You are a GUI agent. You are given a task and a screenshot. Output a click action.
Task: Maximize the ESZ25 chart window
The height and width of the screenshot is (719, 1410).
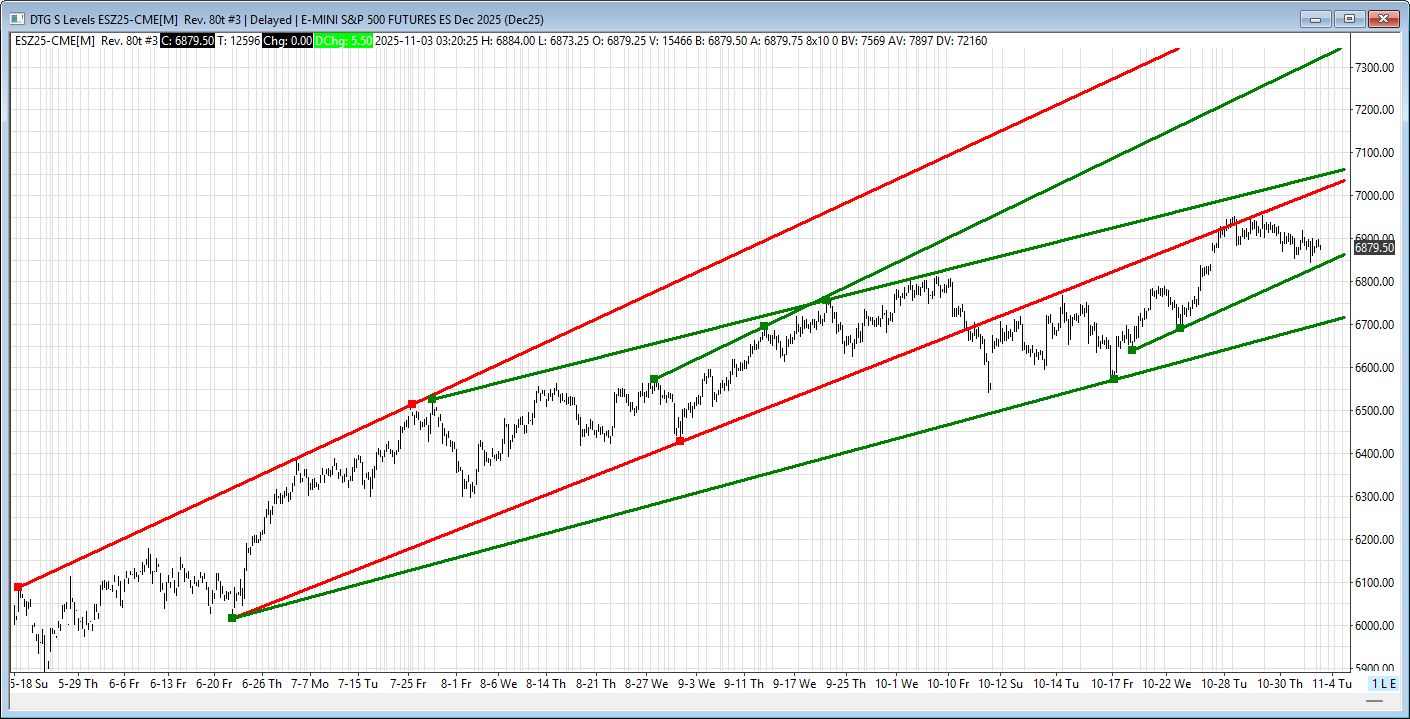1349,19
